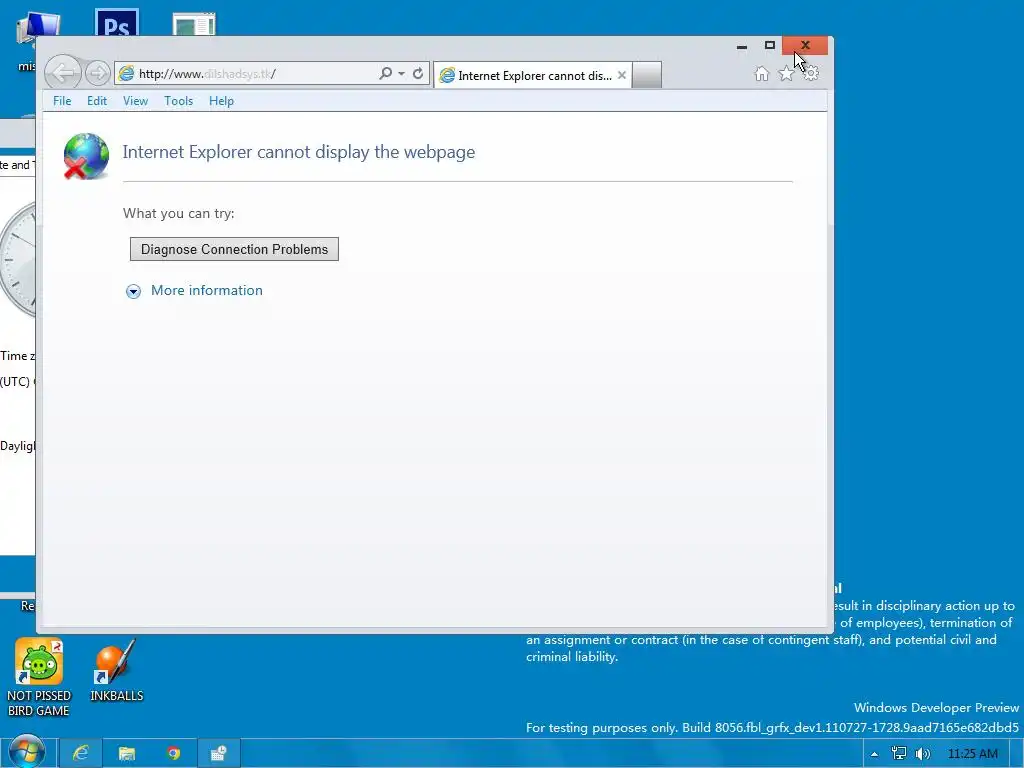Open the Windows Start orb
The width and height of the screenshot is (1024, 768).
tap(27, 752)
